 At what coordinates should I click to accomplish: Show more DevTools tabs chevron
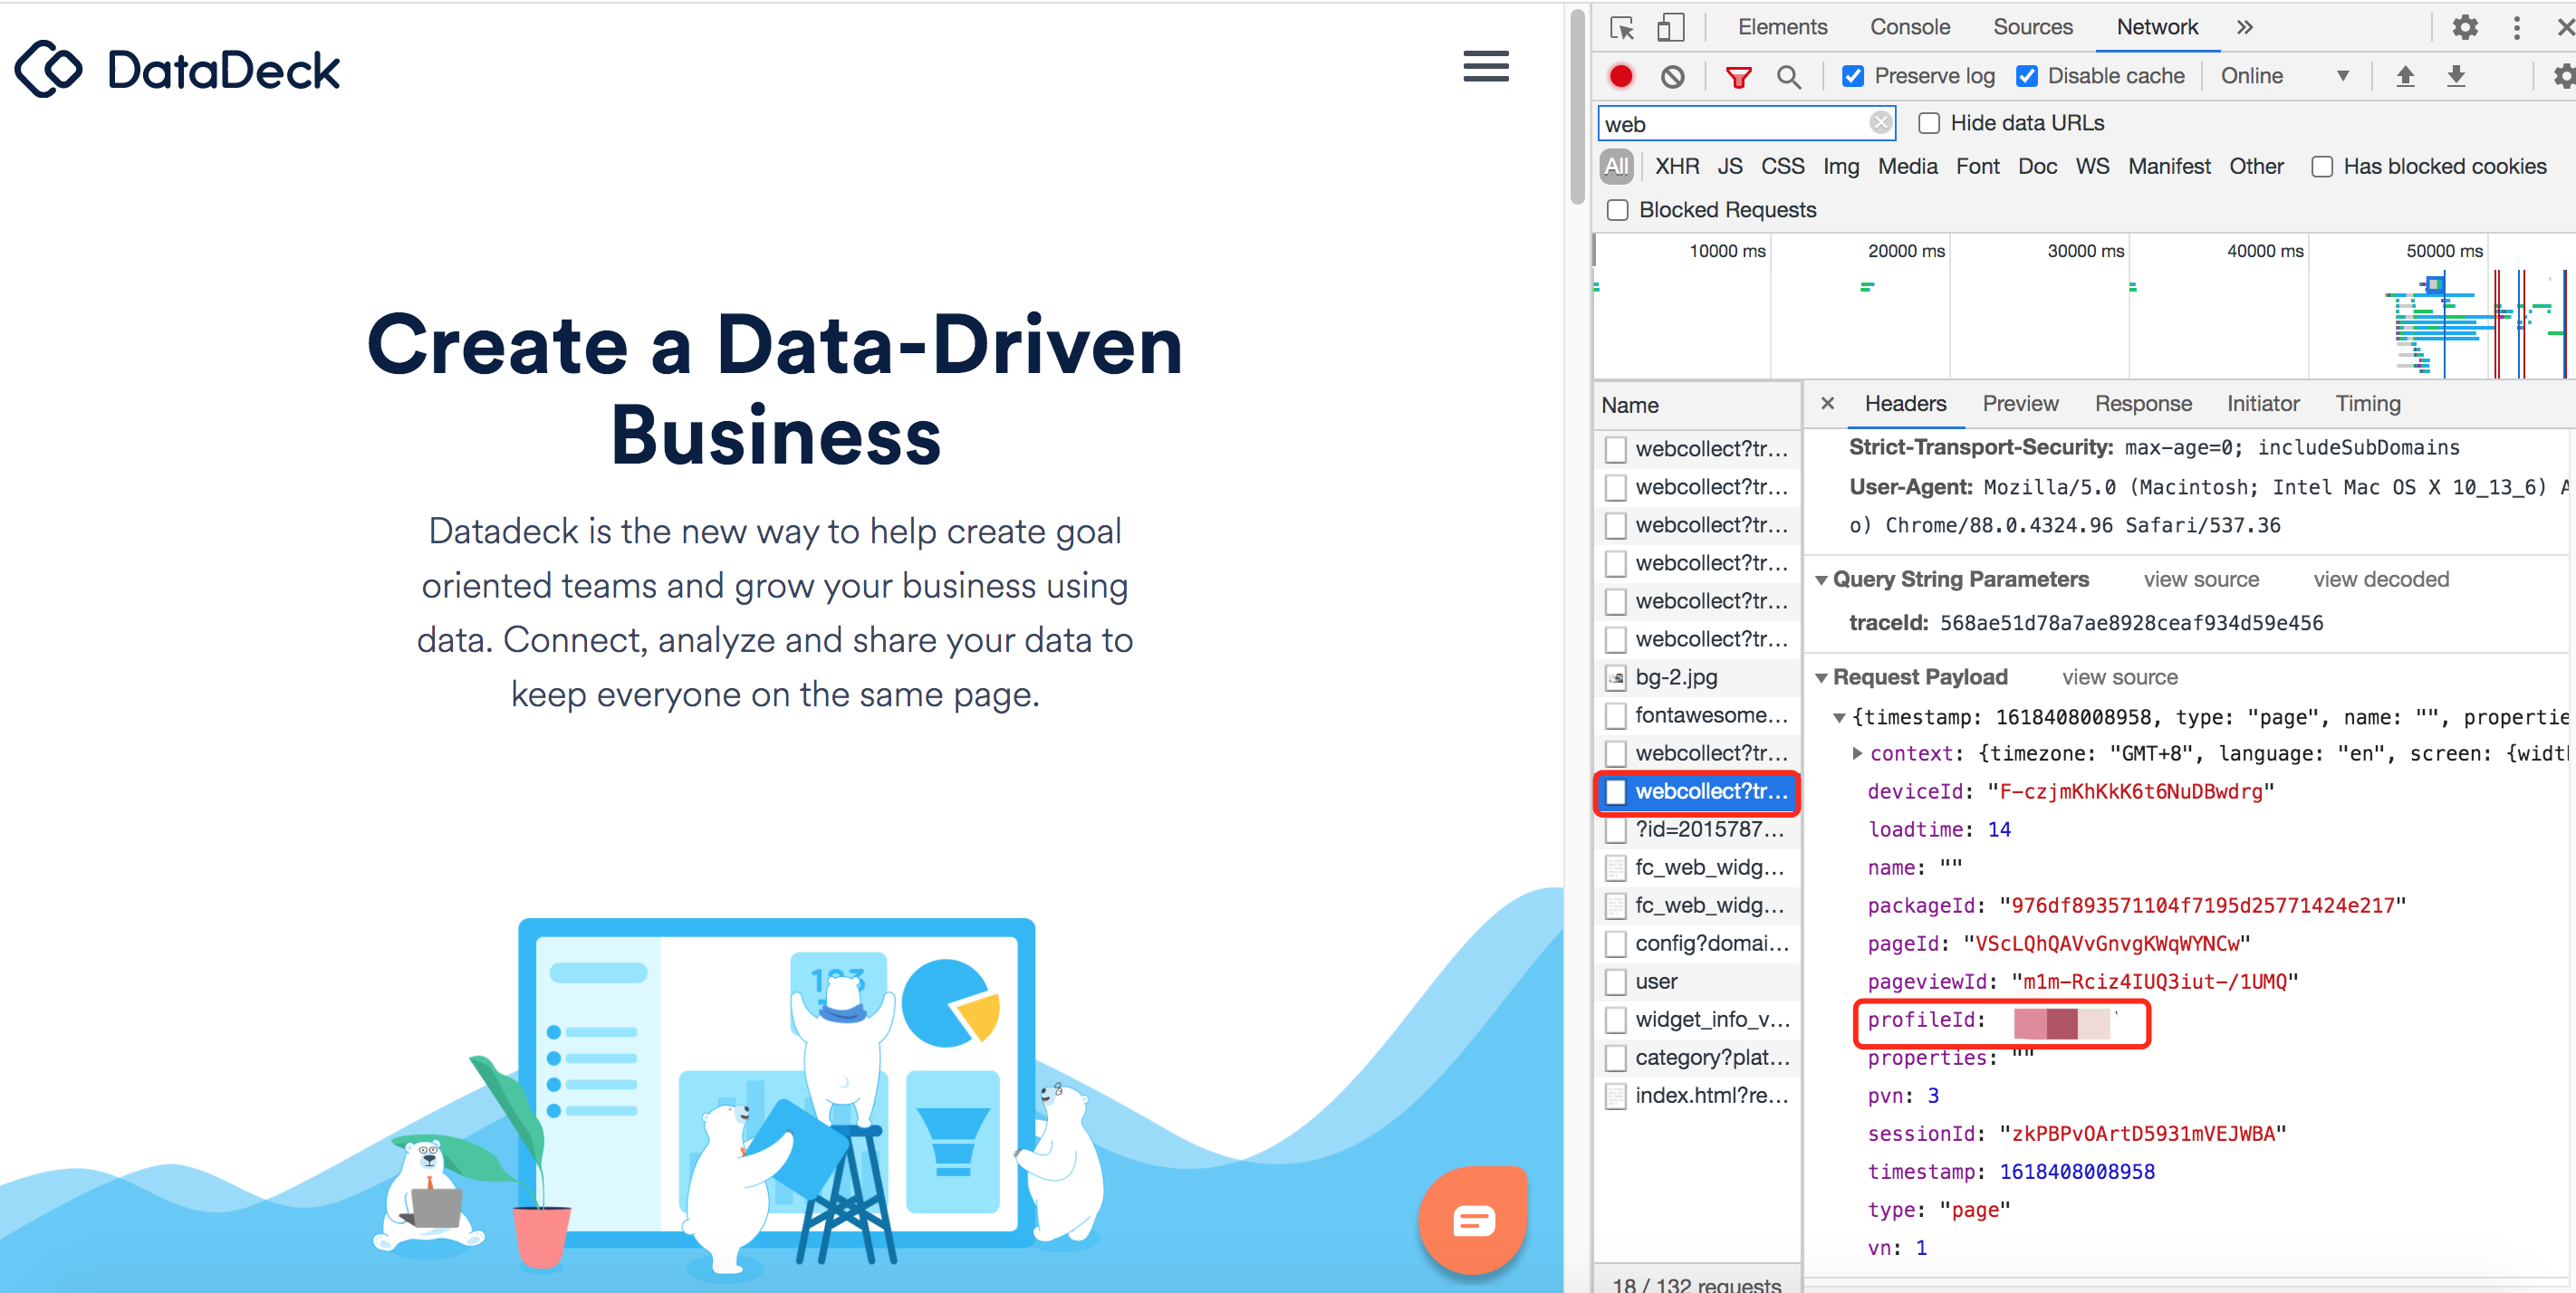(x=2245, y=27)
